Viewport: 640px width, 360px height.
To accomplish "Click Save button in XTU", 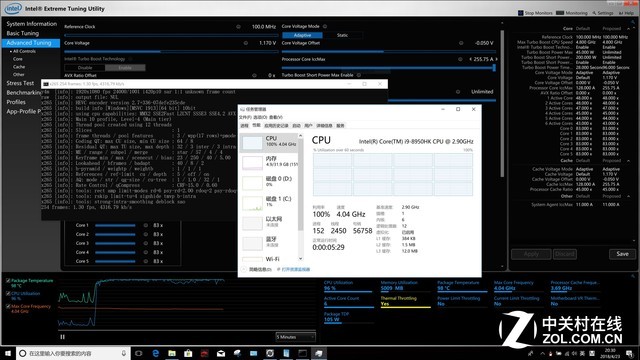I will pos(622,254).
